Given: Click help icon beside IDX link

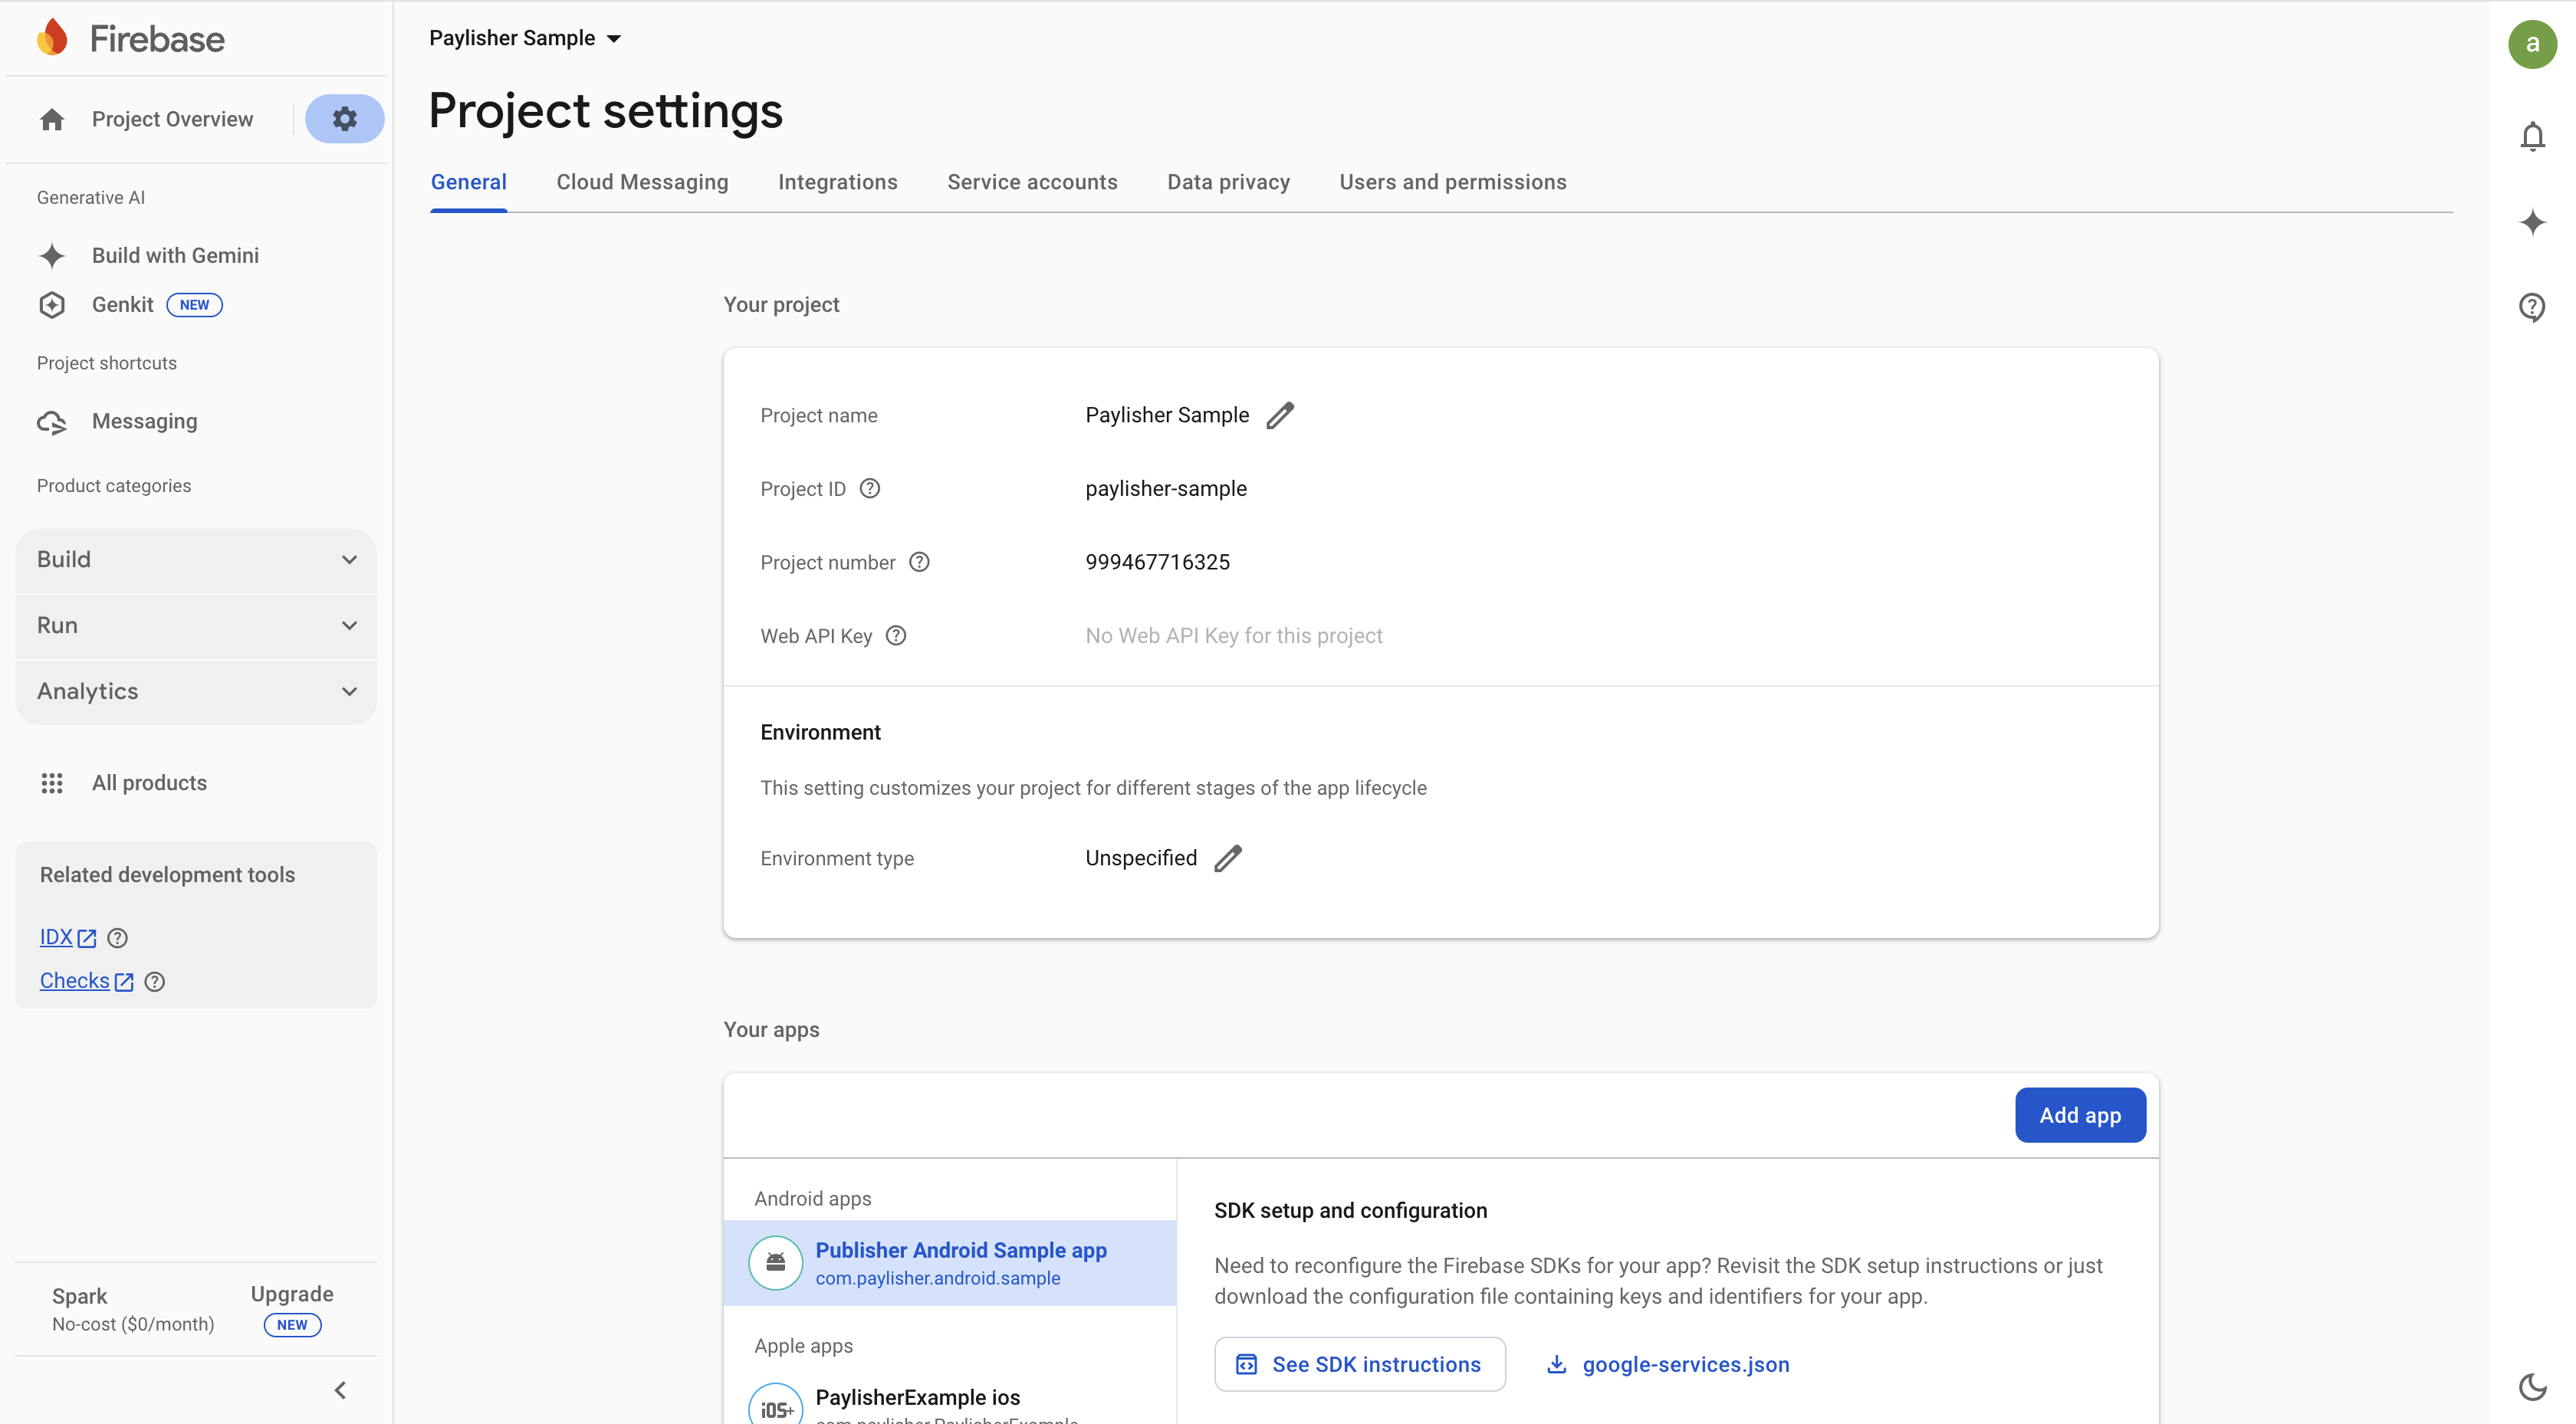Looking at the screenshot, I should [117, 938].
